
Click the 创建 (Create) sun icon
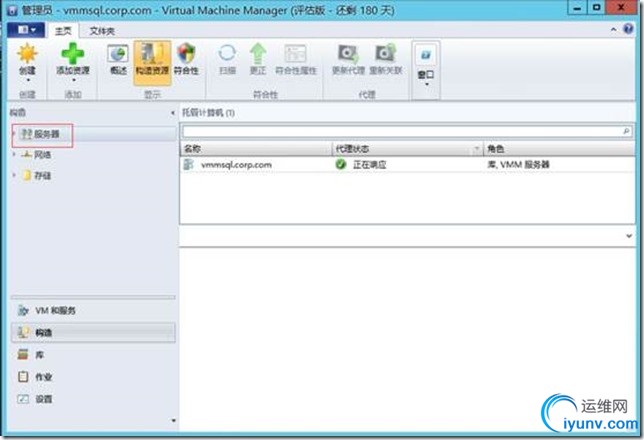click(x=28, y=54)
